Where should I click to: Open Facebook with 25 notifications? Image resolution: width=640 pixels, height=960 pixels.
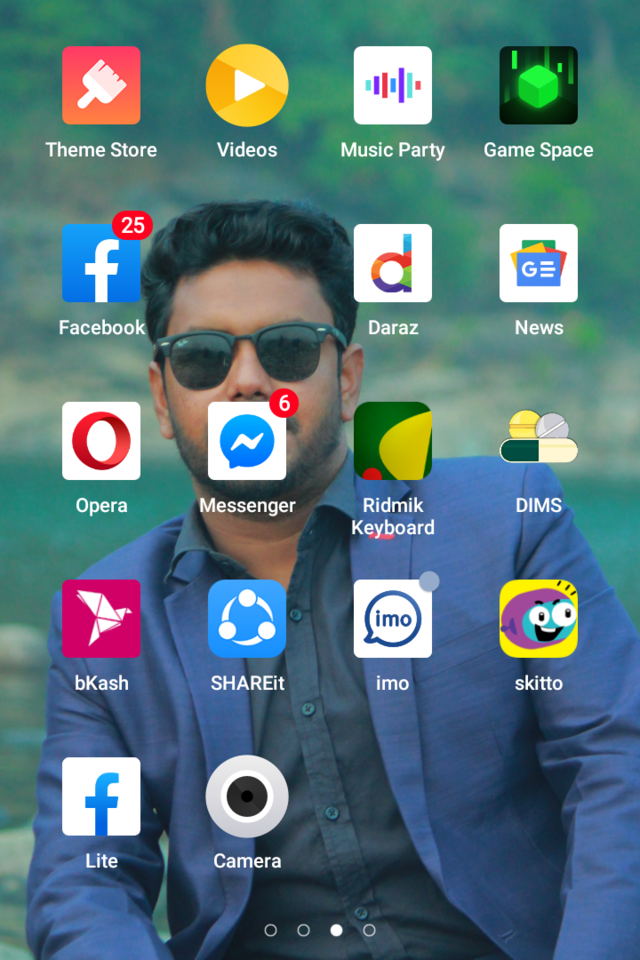(101, 264)
